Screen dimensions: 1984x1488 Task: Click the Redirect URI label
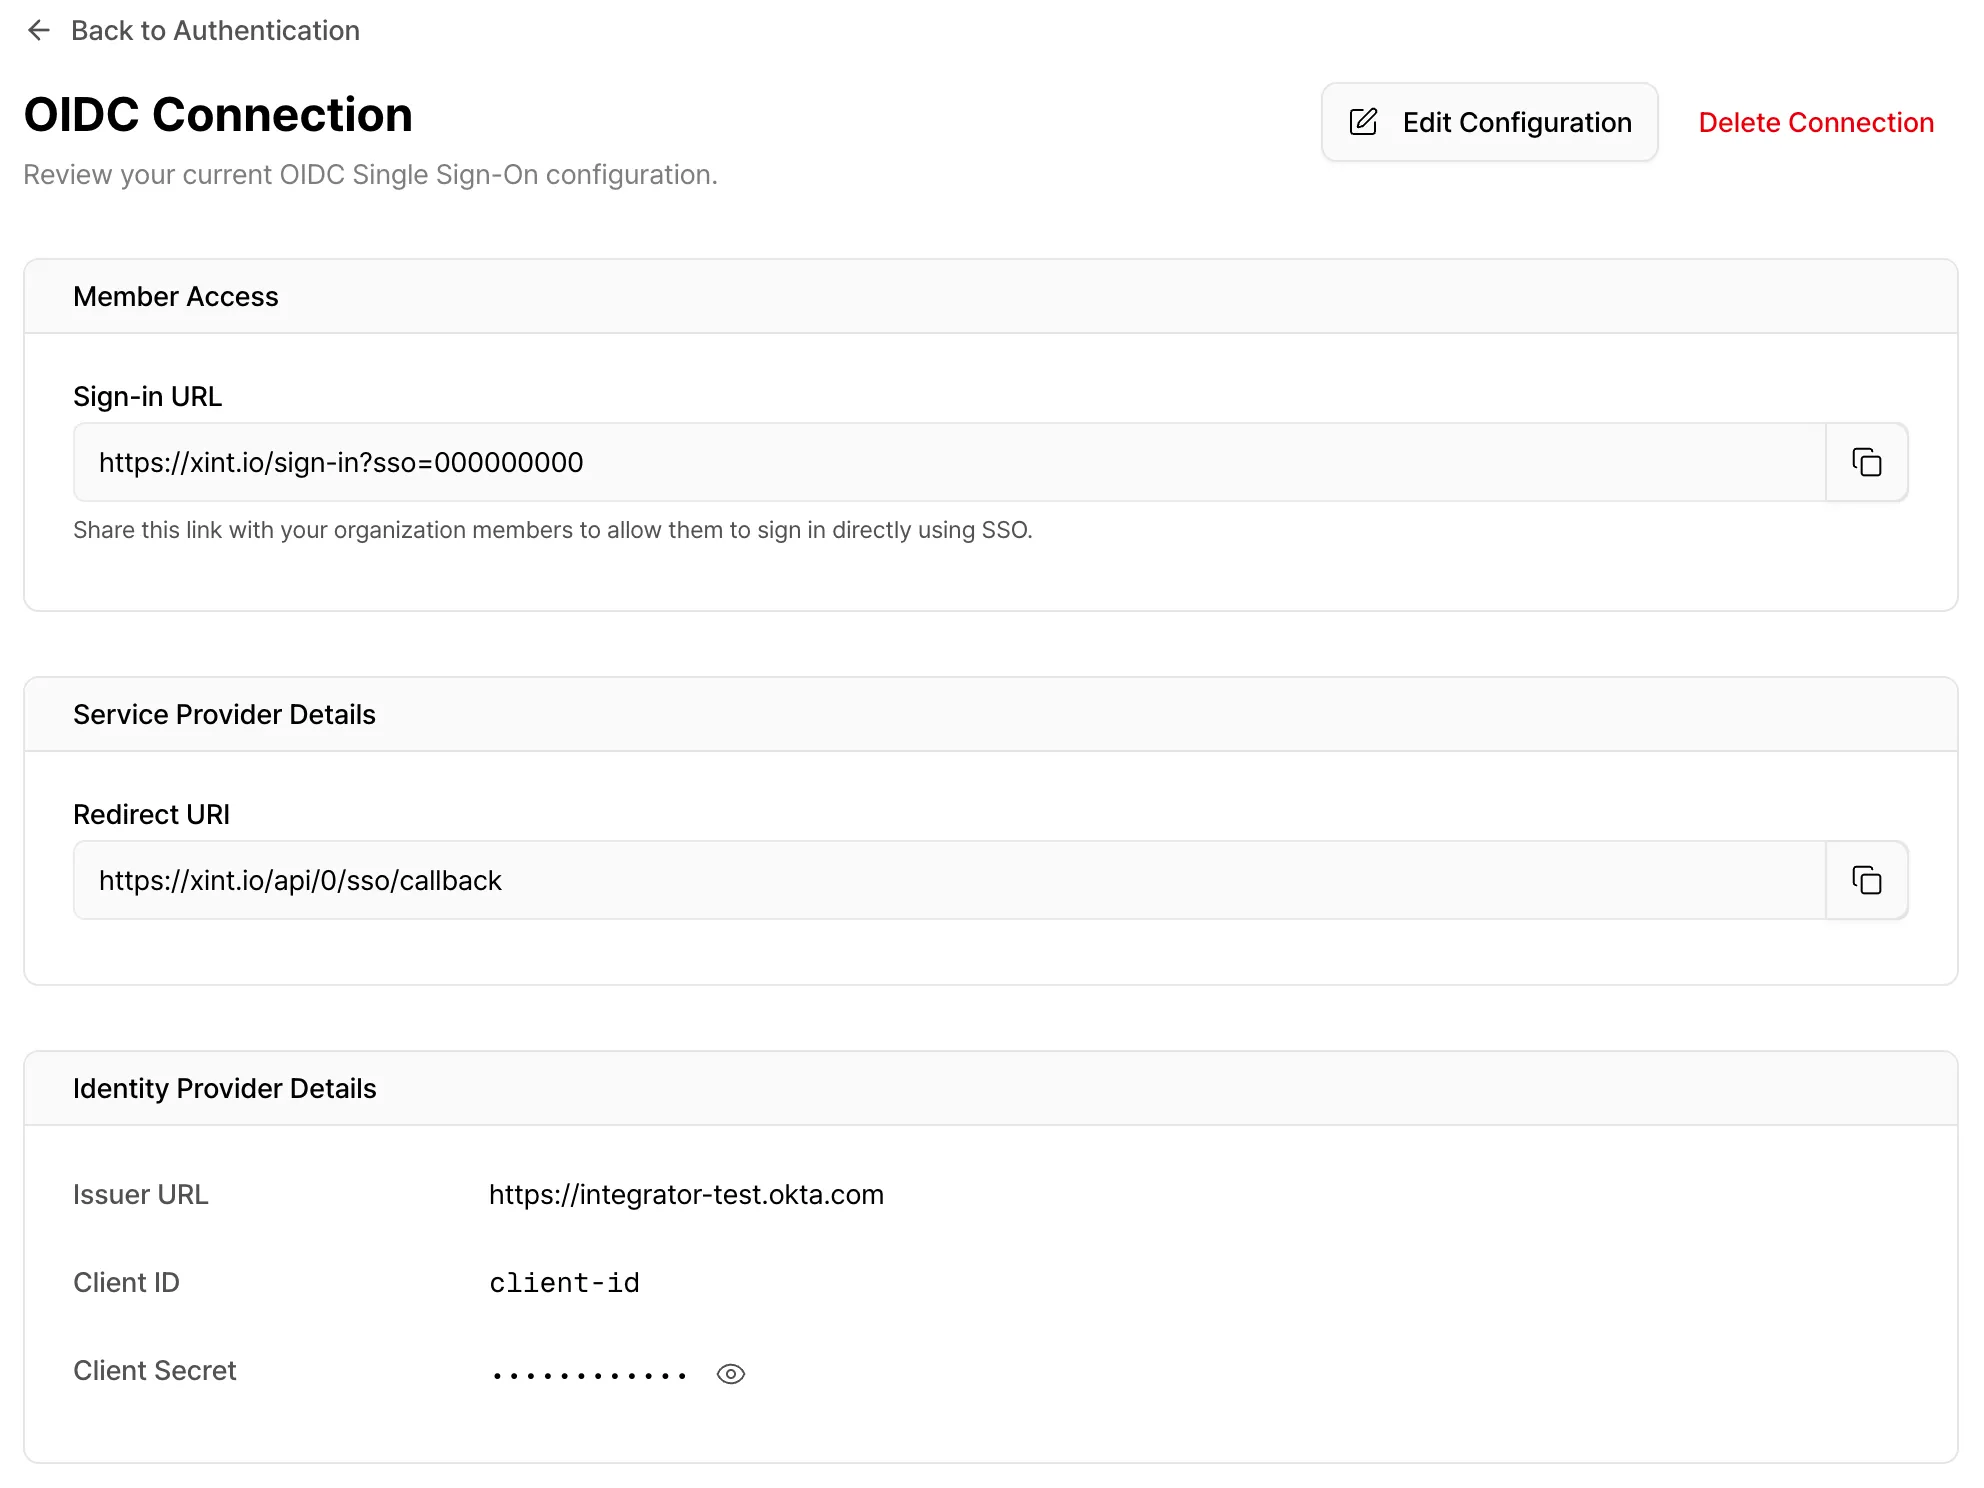[x=151, y=814]
